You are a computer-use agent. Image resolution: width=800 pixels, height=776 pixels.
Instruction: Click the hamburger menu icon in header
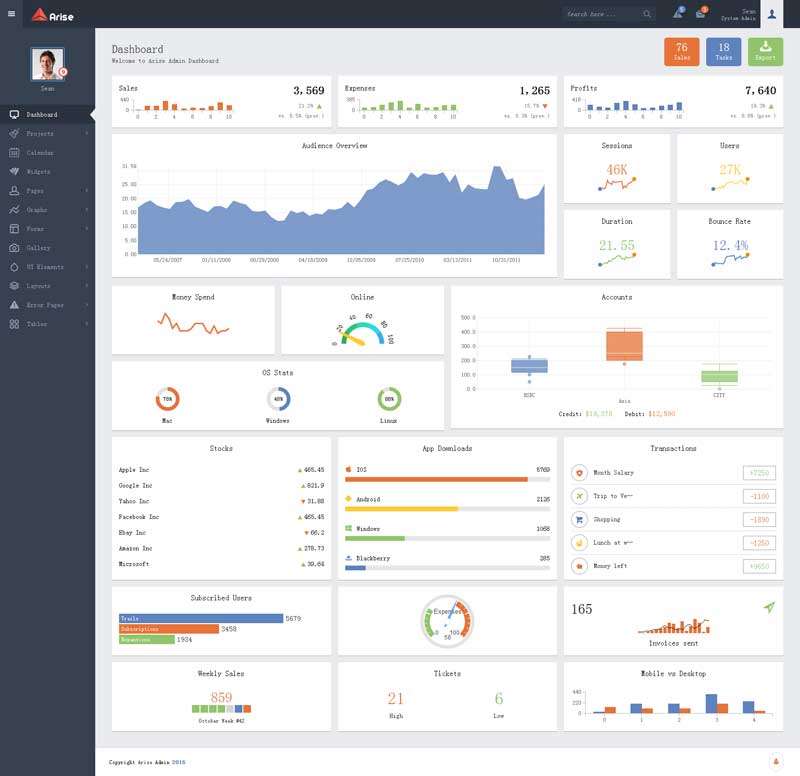point(12,14)
